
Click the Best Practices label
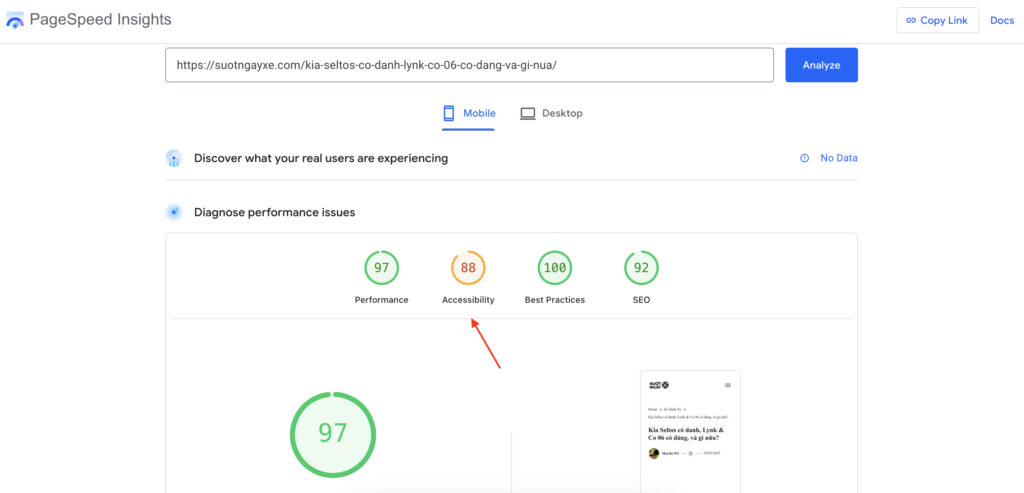tap(554, 300)
